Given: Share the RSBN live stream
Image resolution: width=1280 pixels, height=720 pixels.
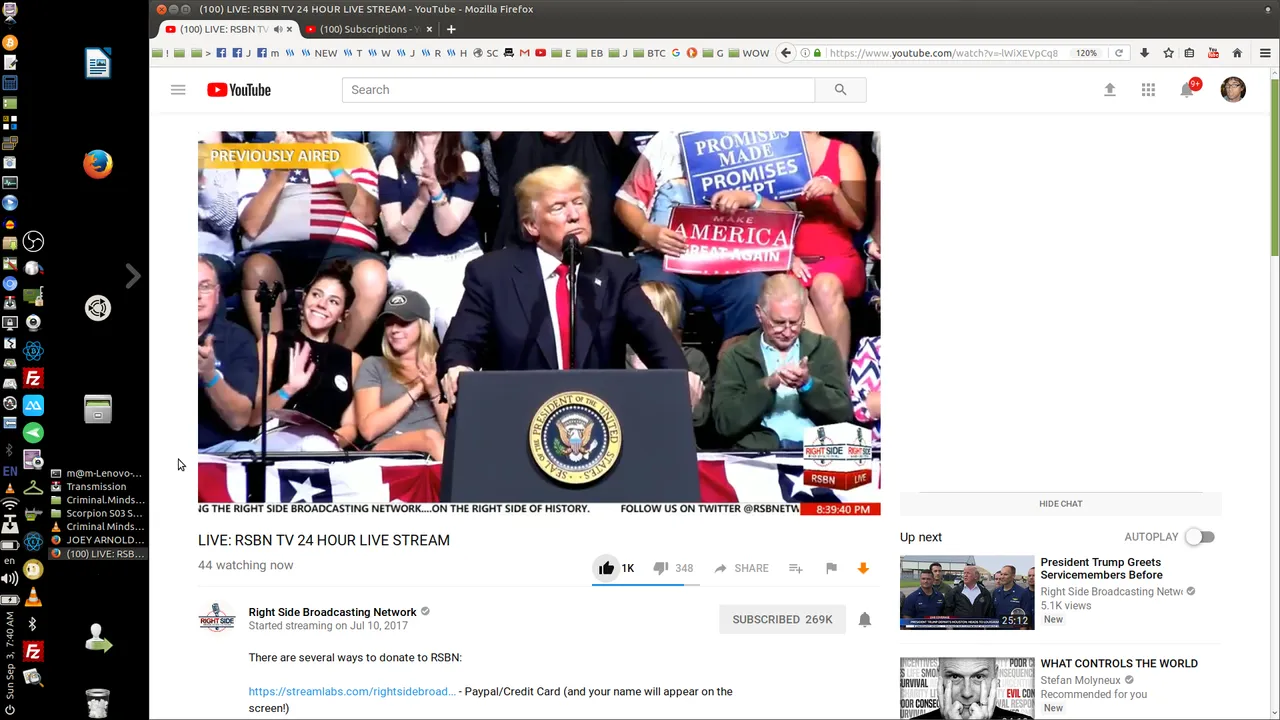Looking at the screenshot, I should (x=741, y=568).
